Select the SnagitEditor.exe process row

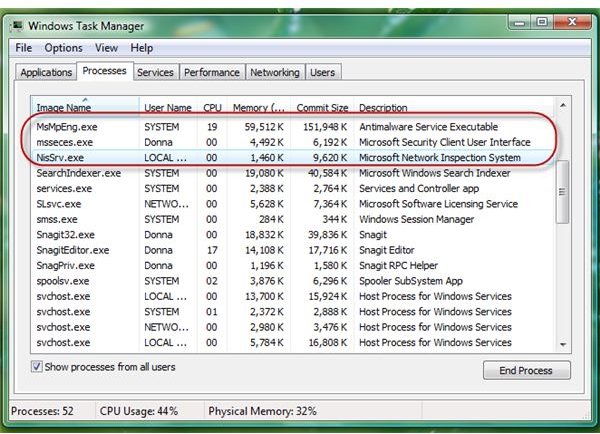pyautogui.click(x=292, y=250)
